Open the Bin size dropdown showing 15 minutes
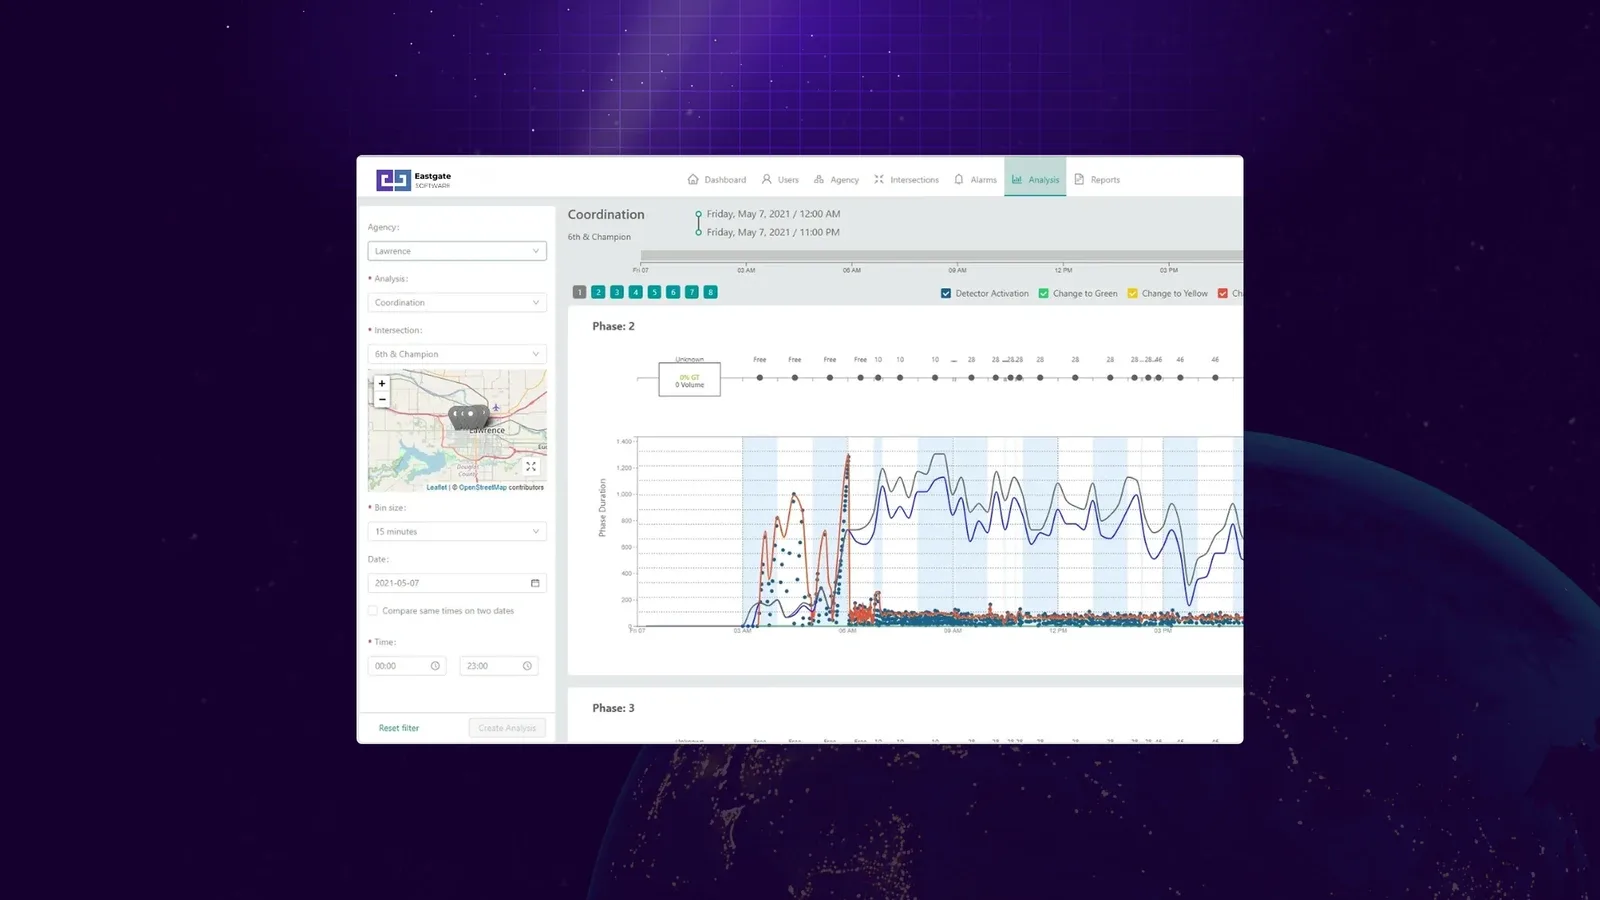This screenshot has width=1600, height=900. [457, 531]
